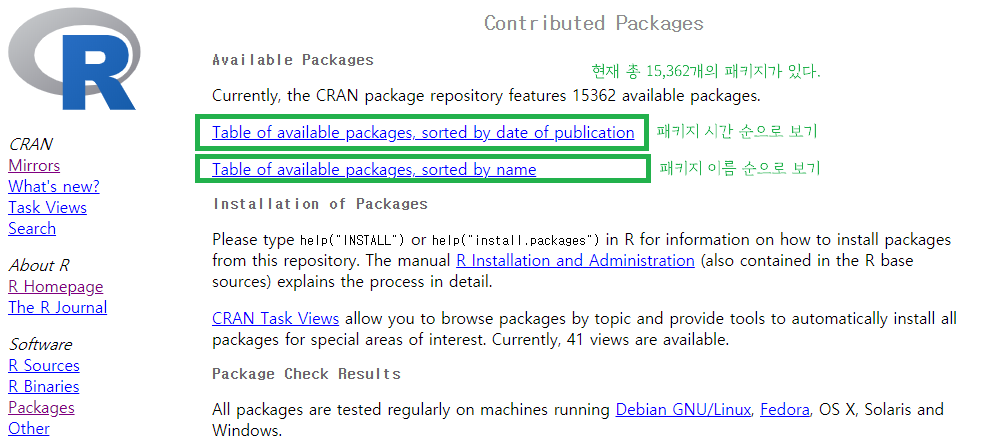Click the R logo image

pos(74,60)
